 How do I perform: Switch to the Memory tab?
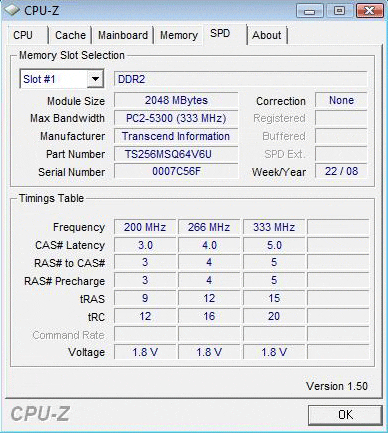tap(179, 35)
